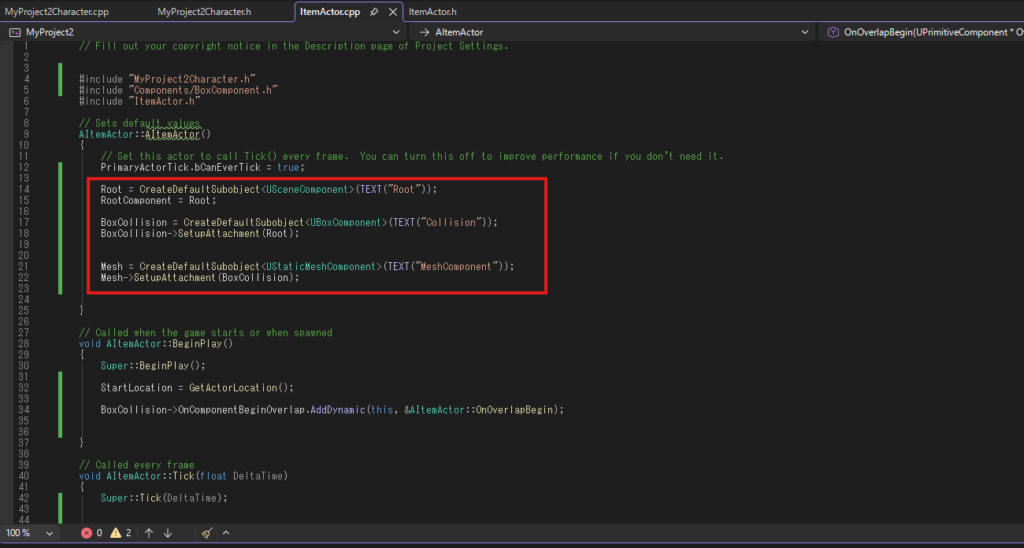
Task: Run code cleanup with the broom icon
Action: click(x=206, y=533)
